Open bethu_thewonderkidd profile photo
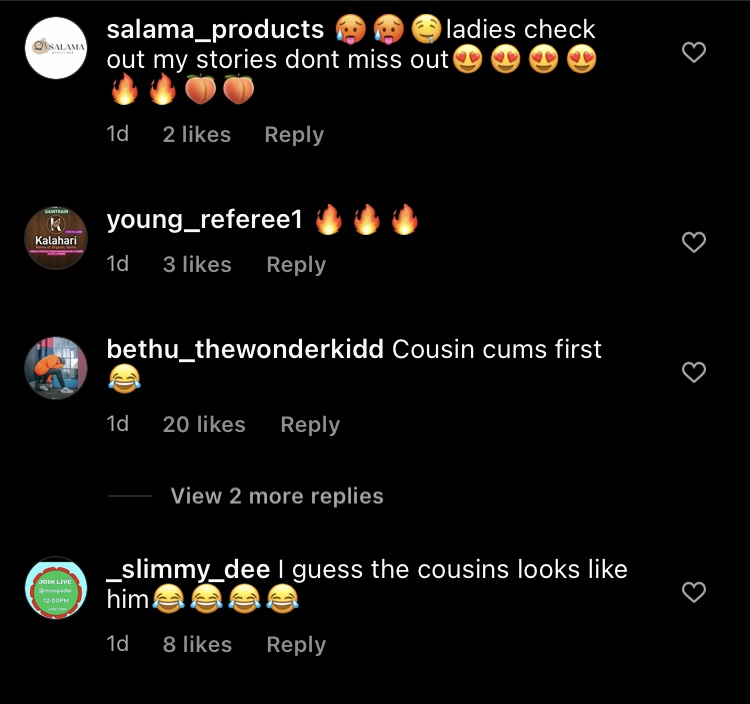Viewport: 750px width, 704px height. [x=56, y=368]
